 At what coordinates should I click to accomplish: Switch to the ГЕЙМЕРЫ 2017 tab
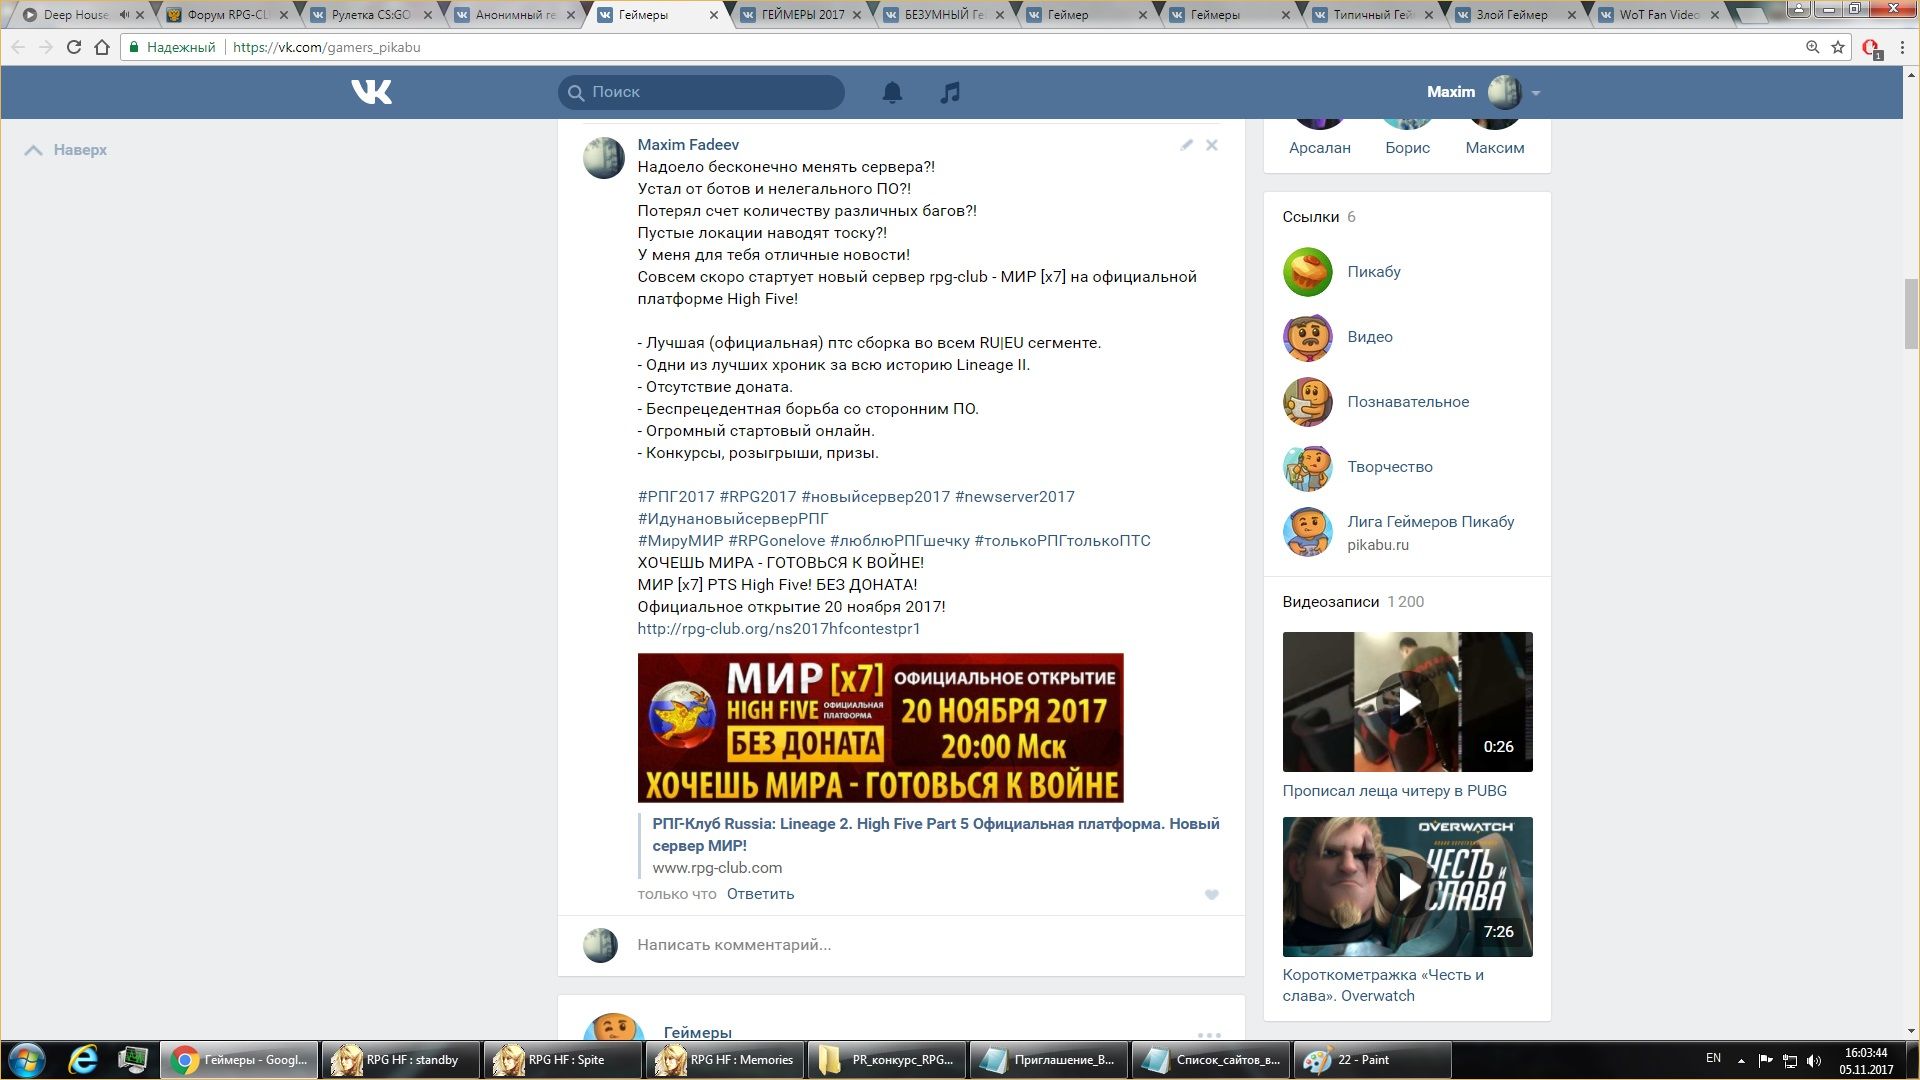tap(802, 15)
